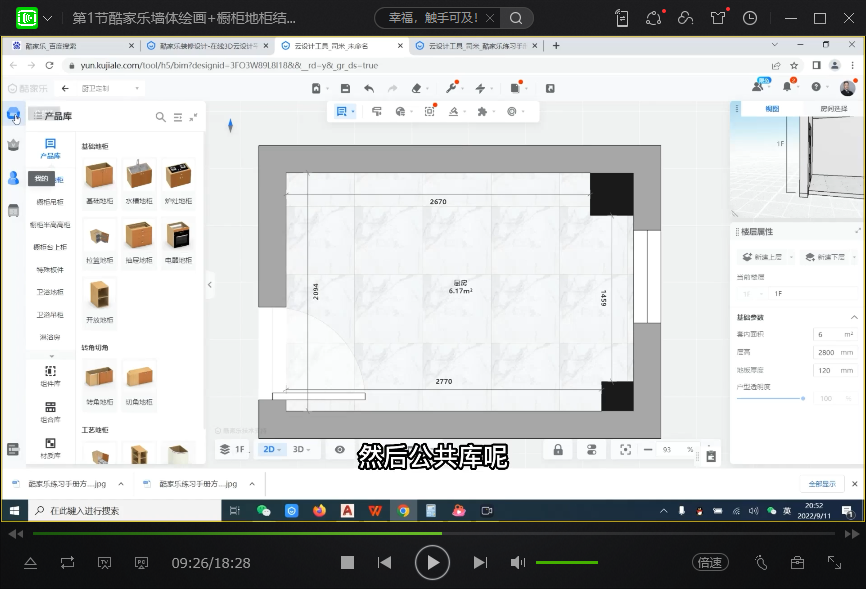Play the video with the play button
The height and width of the screenshot is (589, 866).
[432, 562]
